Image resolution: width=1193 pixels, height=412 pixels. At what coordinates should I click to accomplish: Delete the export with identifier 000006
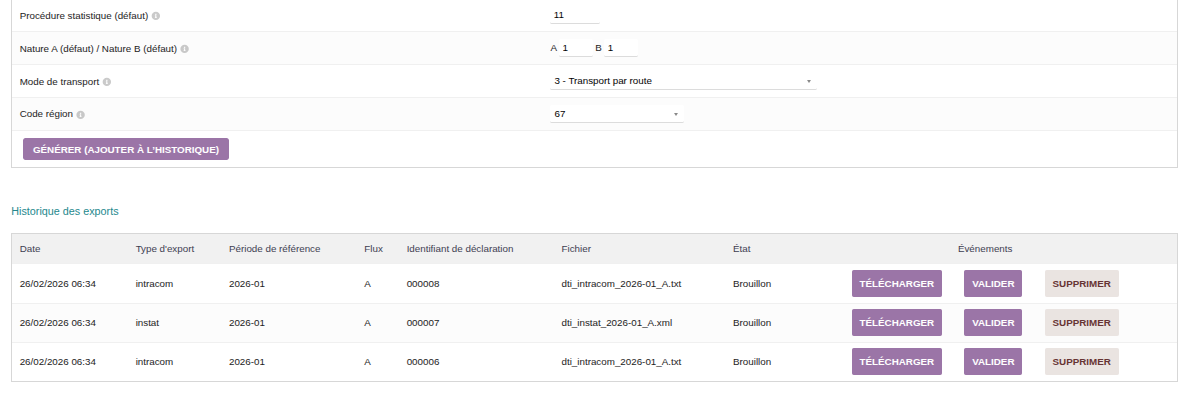tap(1081, 362)
